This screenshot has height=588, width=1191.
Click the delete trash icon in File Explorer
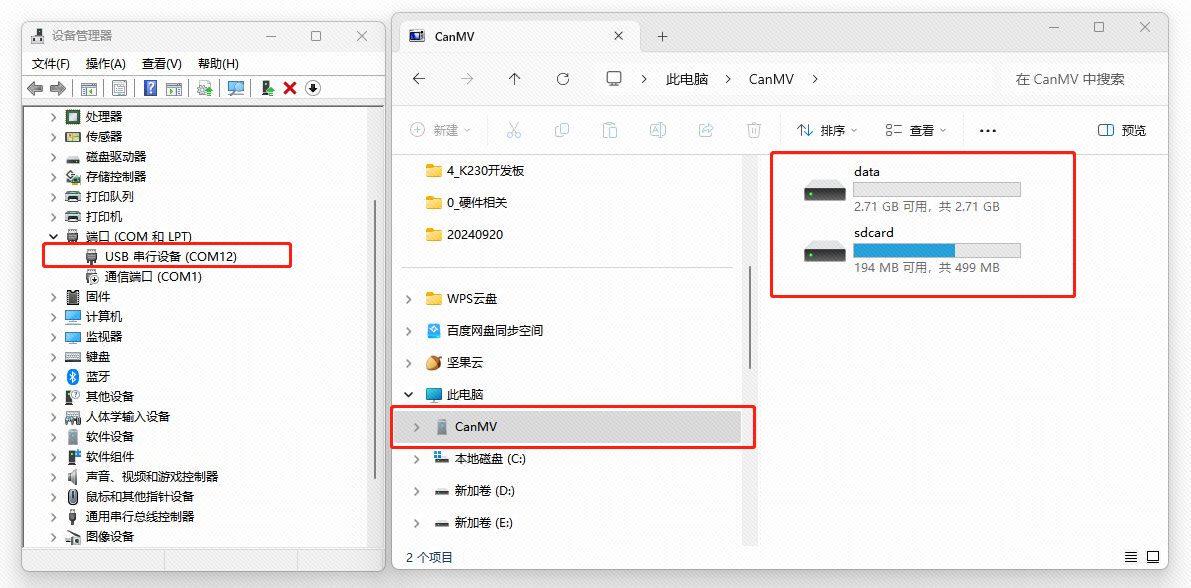pos(753,130)
